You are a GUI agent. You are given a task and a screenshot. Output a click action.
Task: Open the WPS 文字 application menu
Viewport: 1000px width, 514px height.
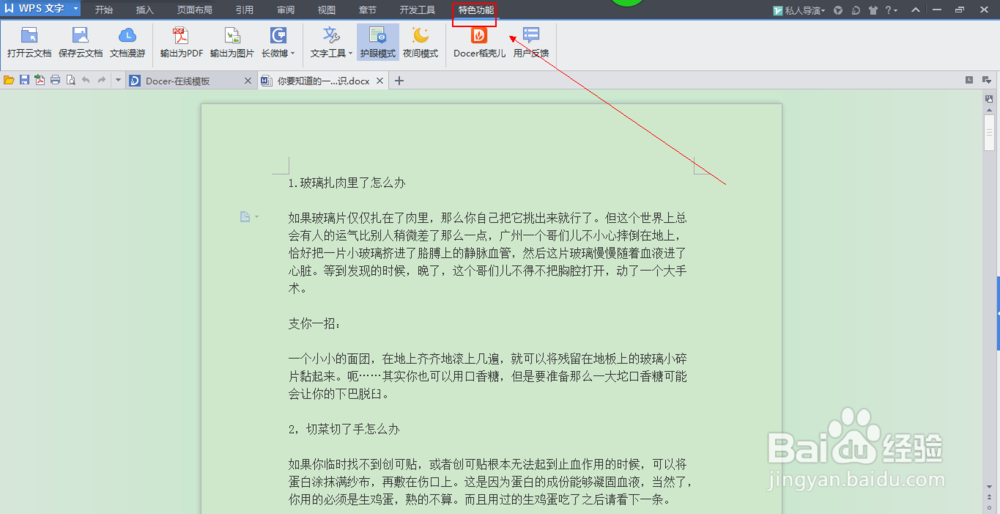click(x=41, y=9)
